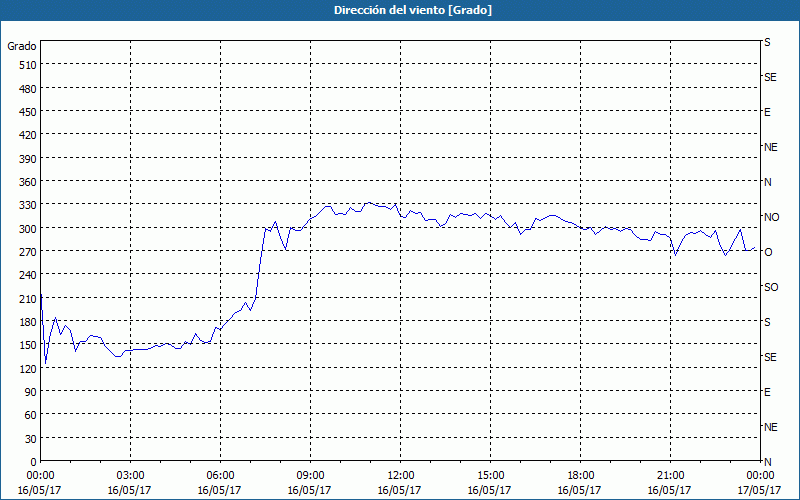Select the O compass label at 270 gridline
800x500 pixels.
point(768,252)
